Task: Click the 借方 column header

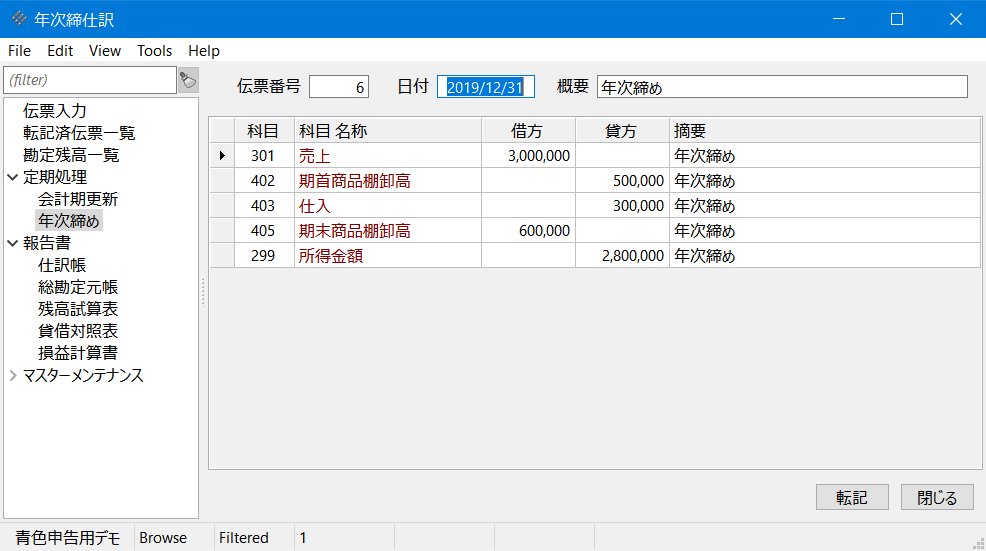Action: [528, 131]
